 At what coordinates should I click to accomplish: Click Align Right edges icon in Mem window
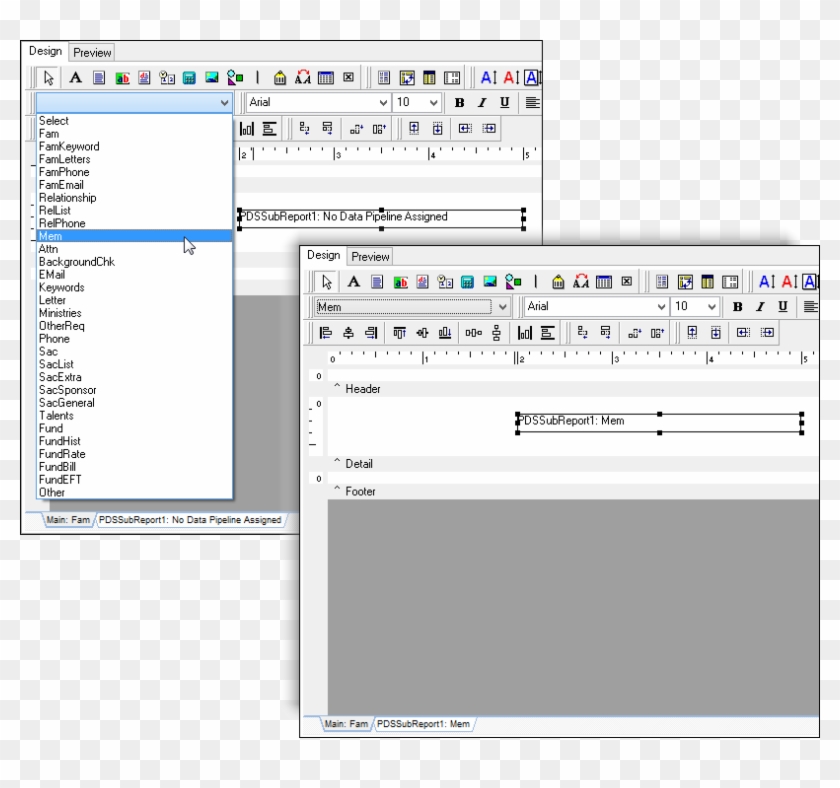(371, 333)
